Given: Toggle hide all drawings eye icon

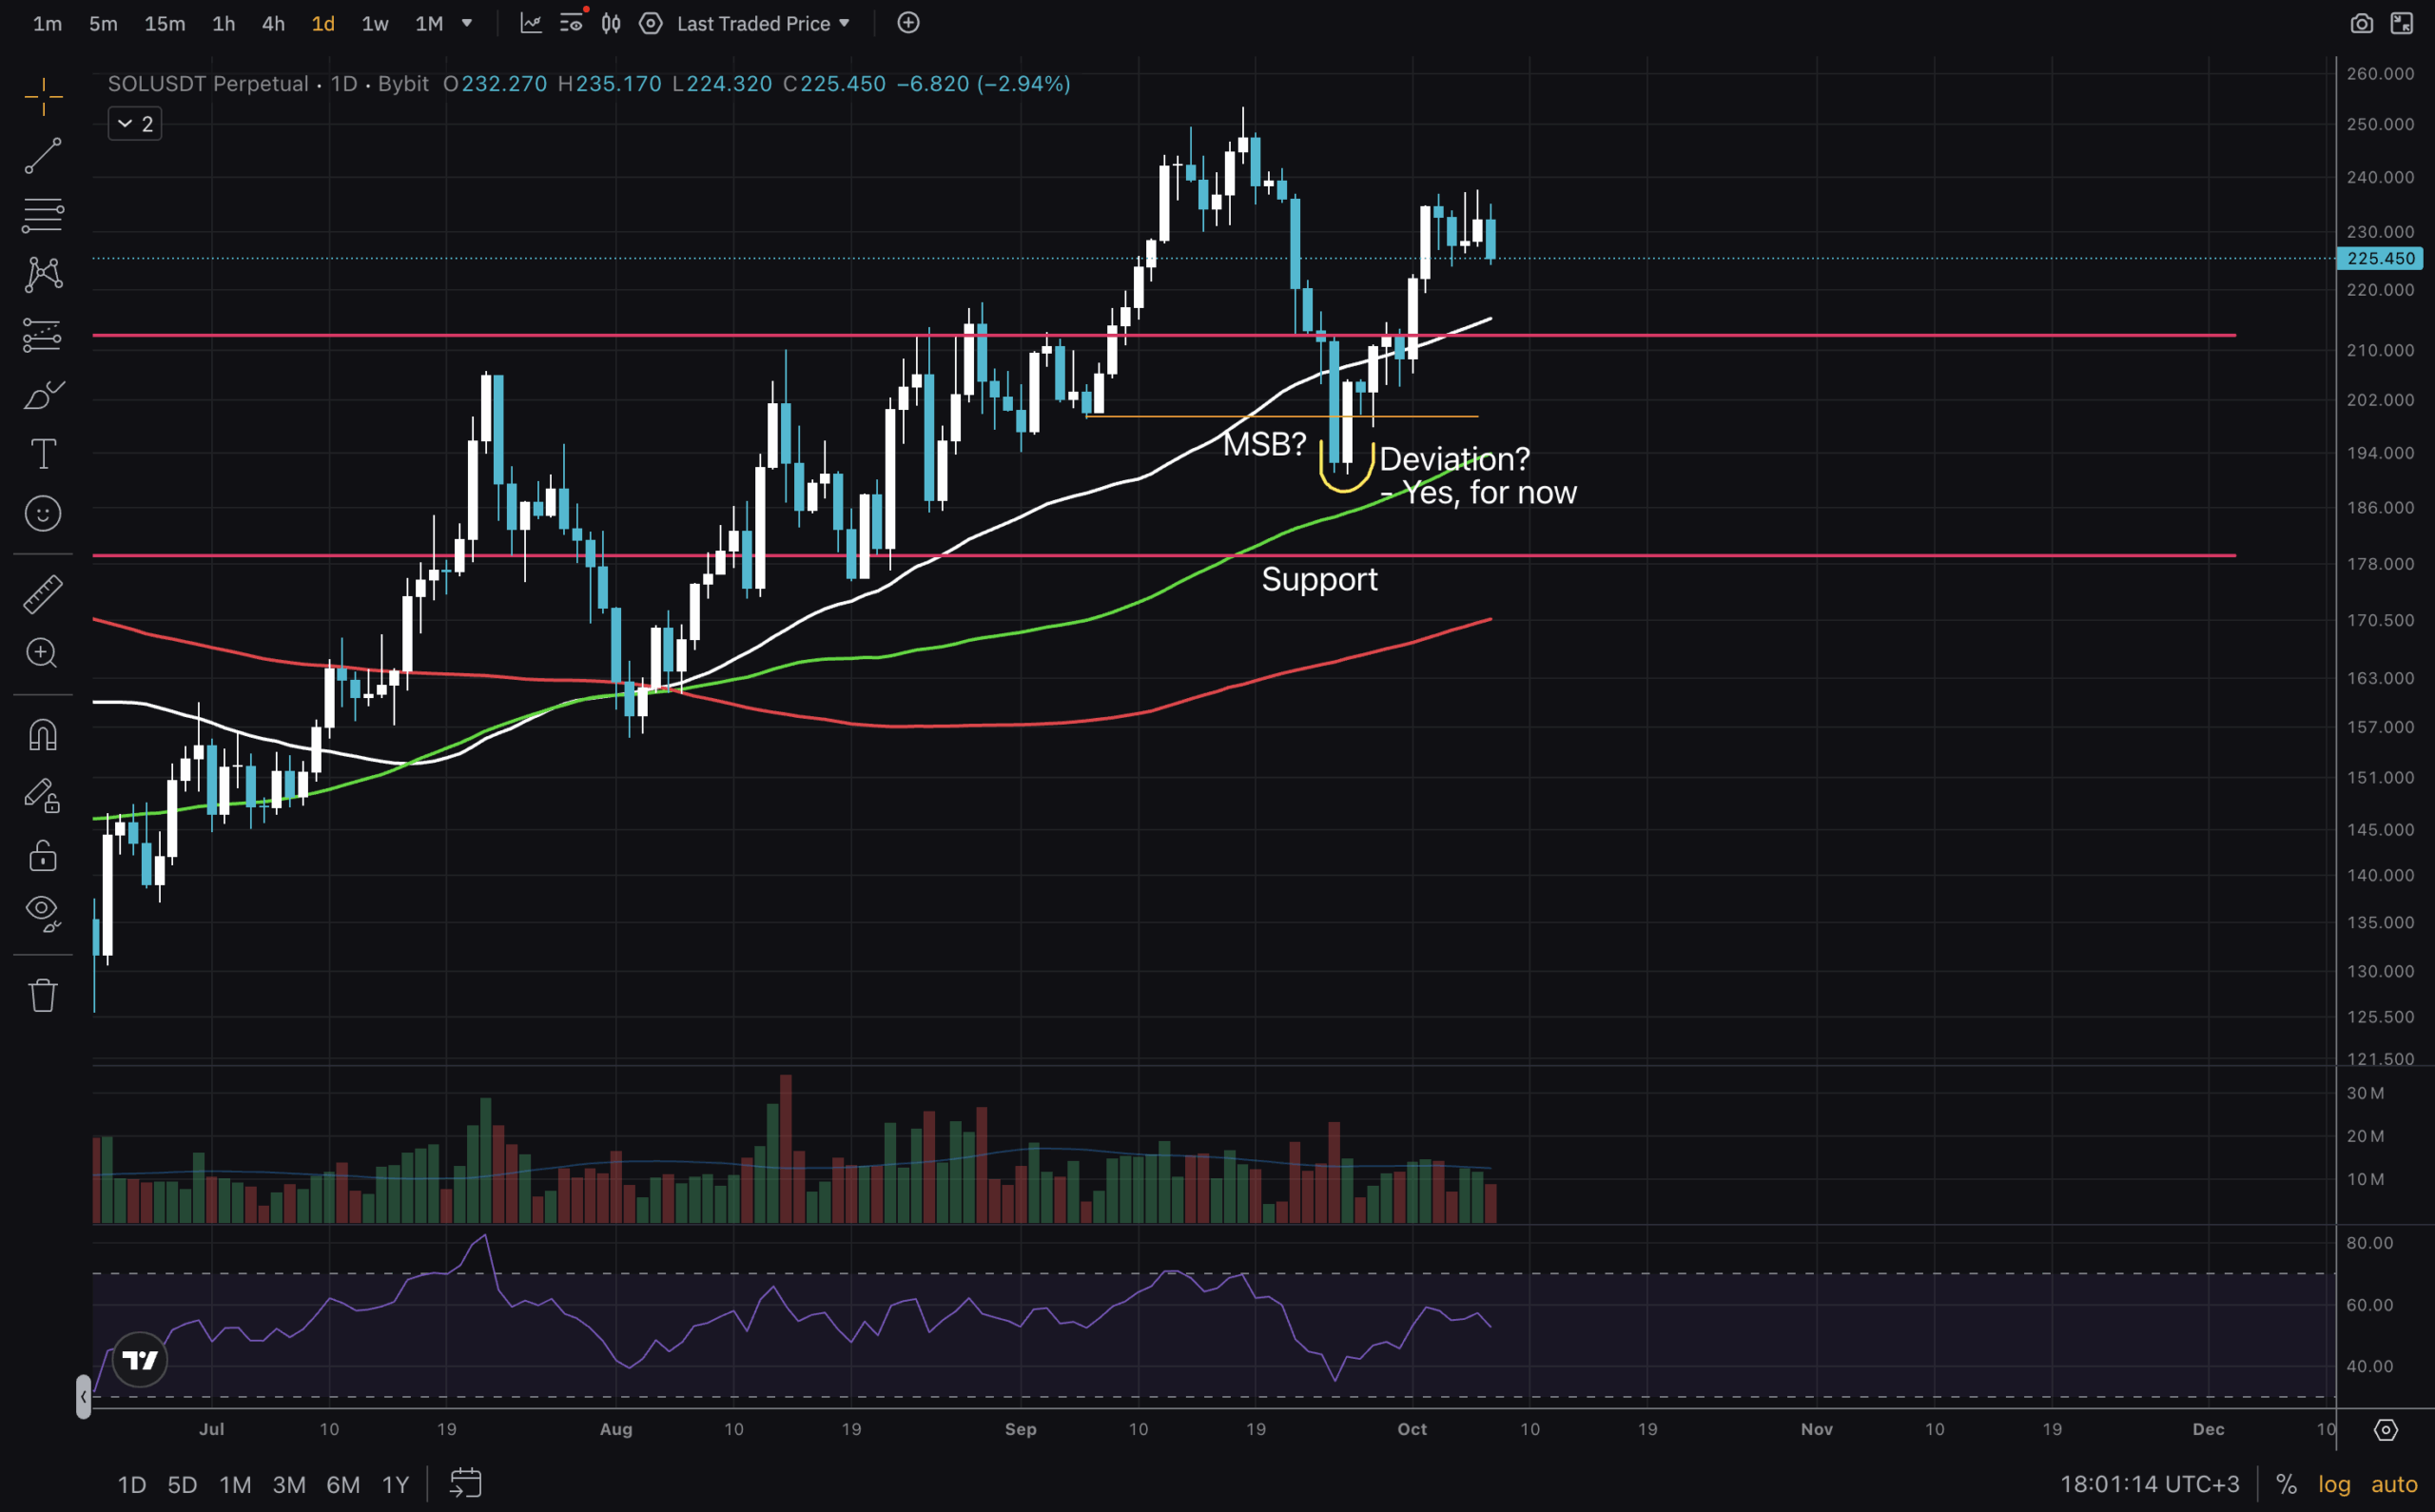Looking at the screenshot, I should click(x=42, y=911).
